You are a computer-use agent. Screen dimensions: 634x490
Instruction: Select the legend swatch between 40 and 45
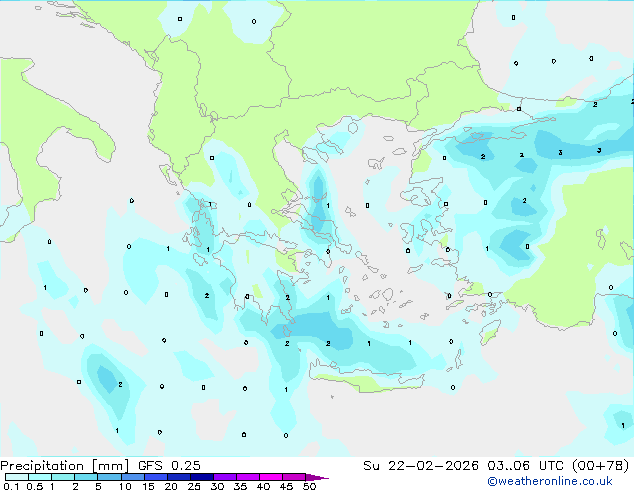coord(271,477)
